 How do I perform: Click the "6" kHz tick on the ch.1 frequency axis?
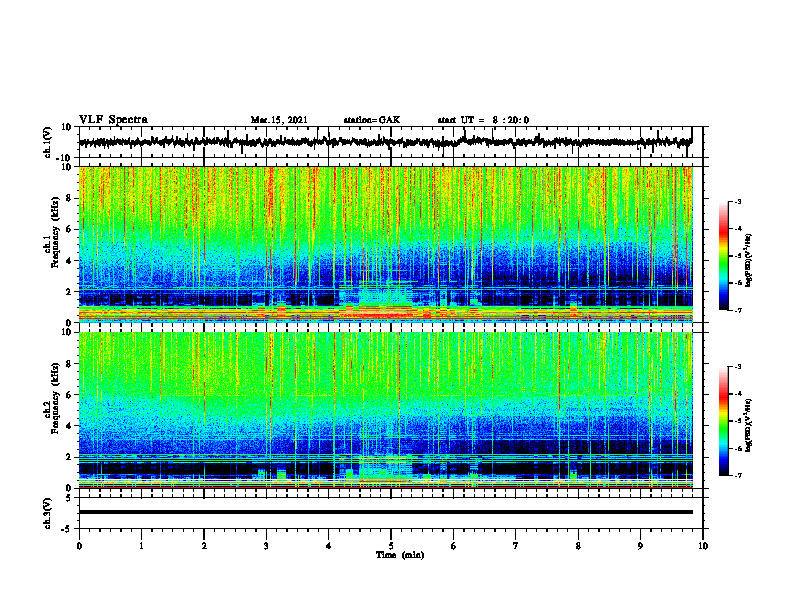[69, 230]
